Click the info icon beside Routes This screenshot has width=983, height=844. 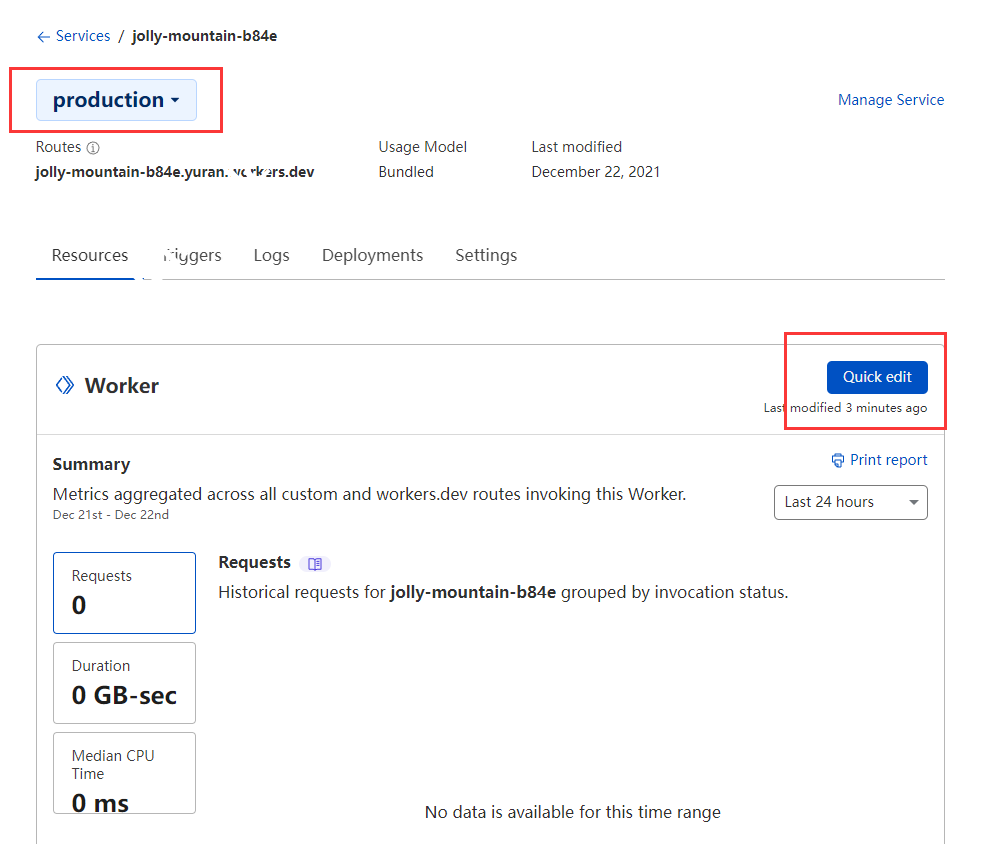(93, 148)
